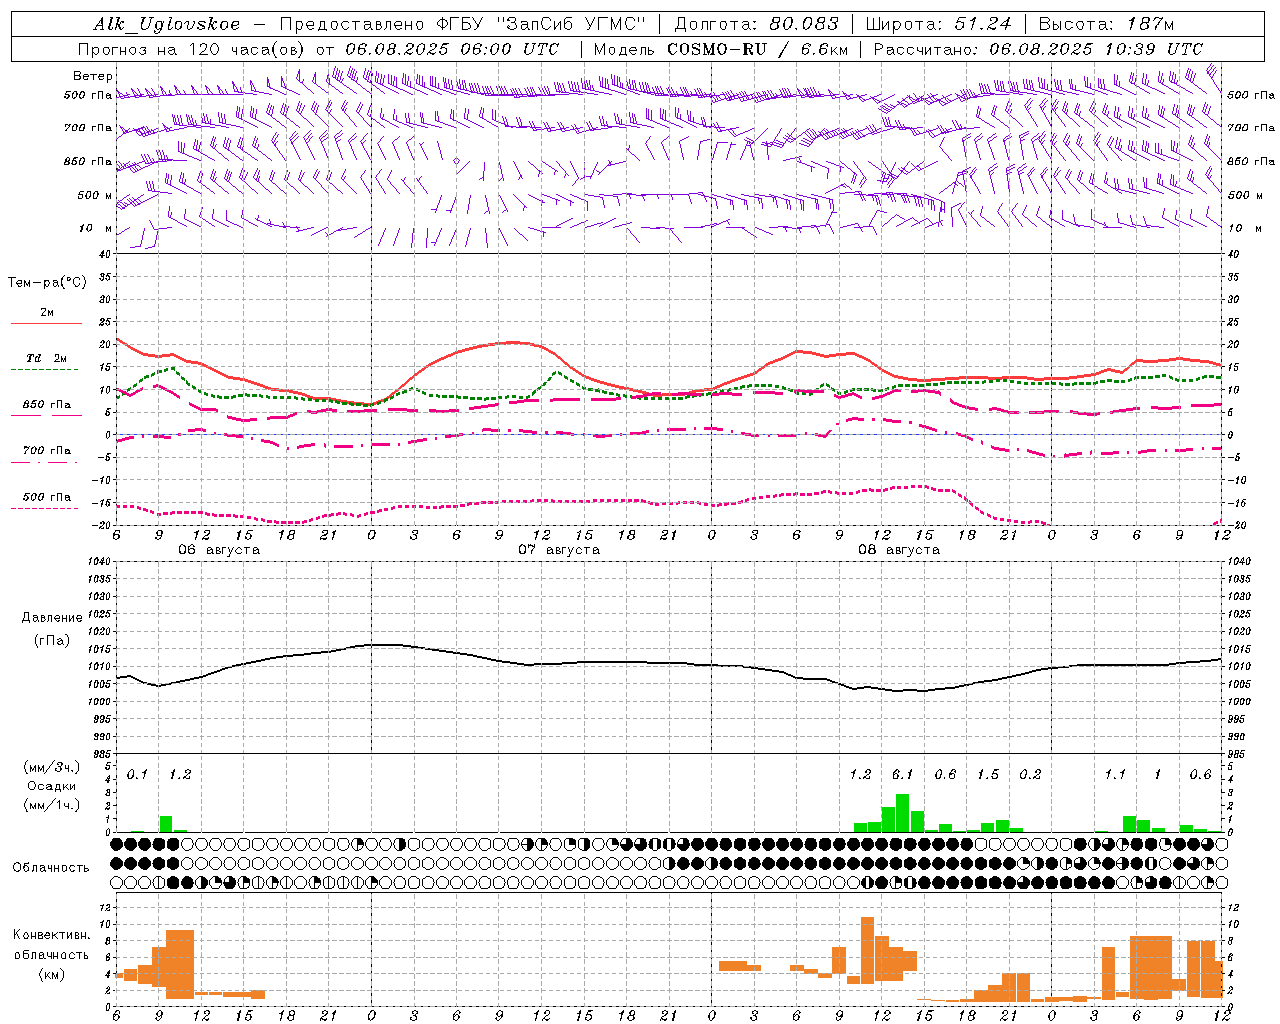1280x1024 pixels.
Task: Click the '2м' temperature legend entry
Action: click(46, 312)
